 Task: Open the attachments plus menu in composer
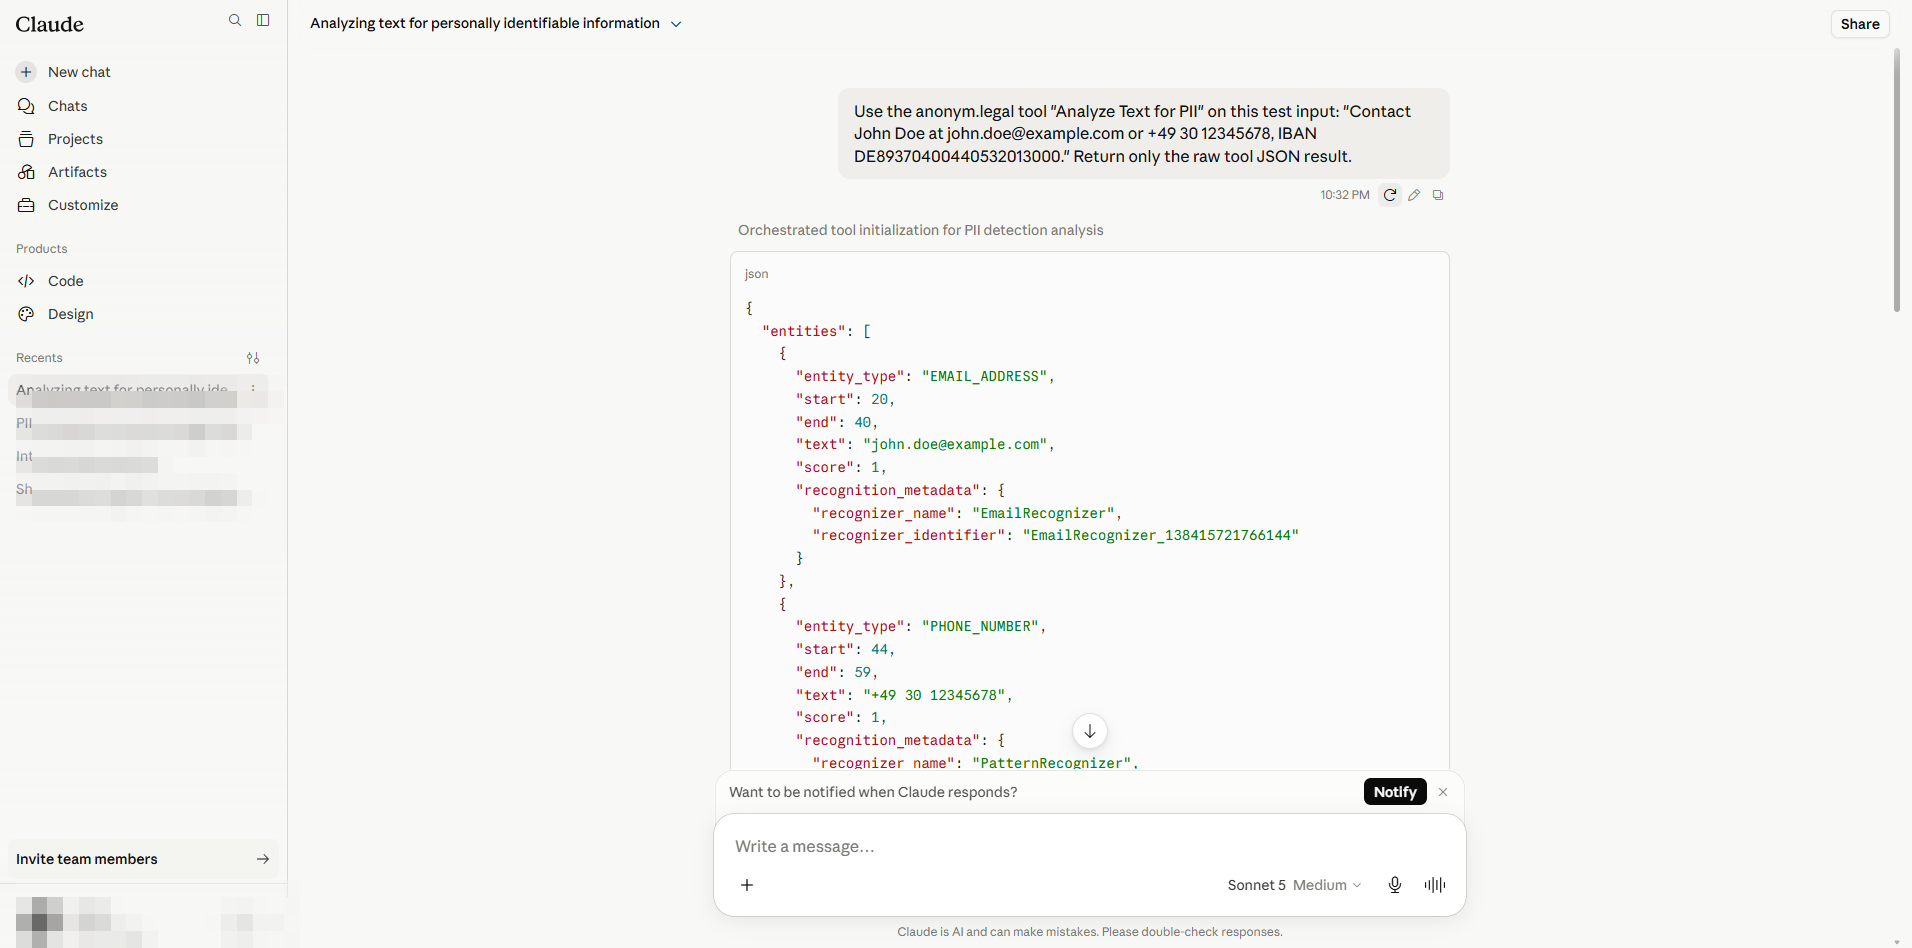747,885
